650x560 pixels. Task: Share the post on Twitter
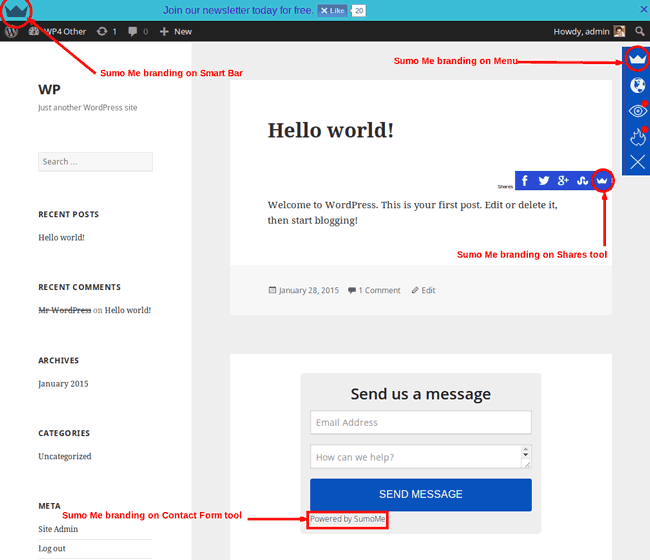click(x=544, y=181)
